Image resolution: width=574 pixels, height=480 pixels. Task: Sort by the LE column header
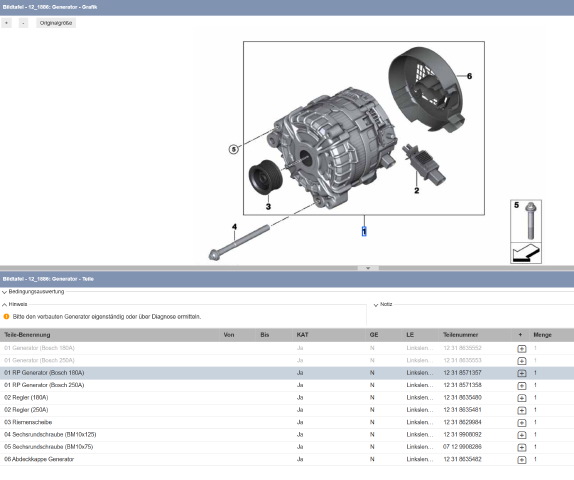(410, 335)
